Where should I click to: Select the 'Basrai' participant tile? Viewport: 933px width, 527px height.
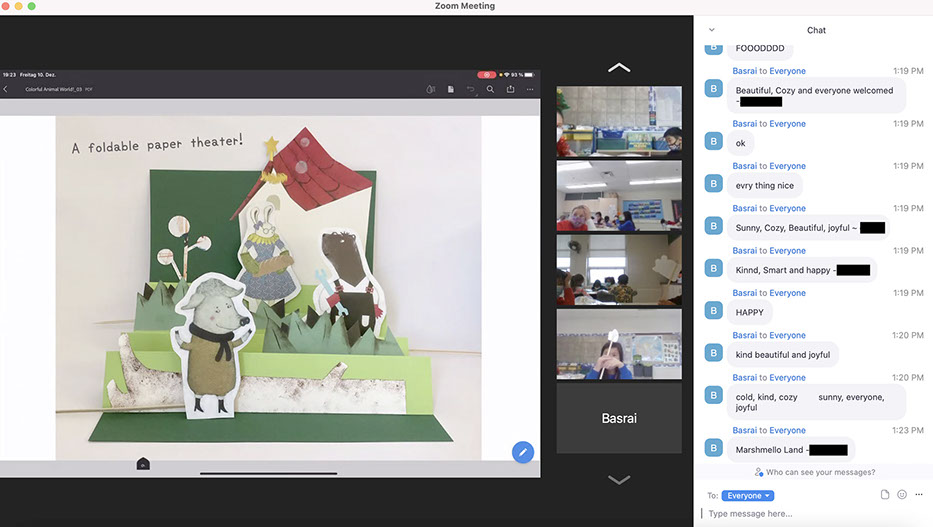tap(619, 418)
